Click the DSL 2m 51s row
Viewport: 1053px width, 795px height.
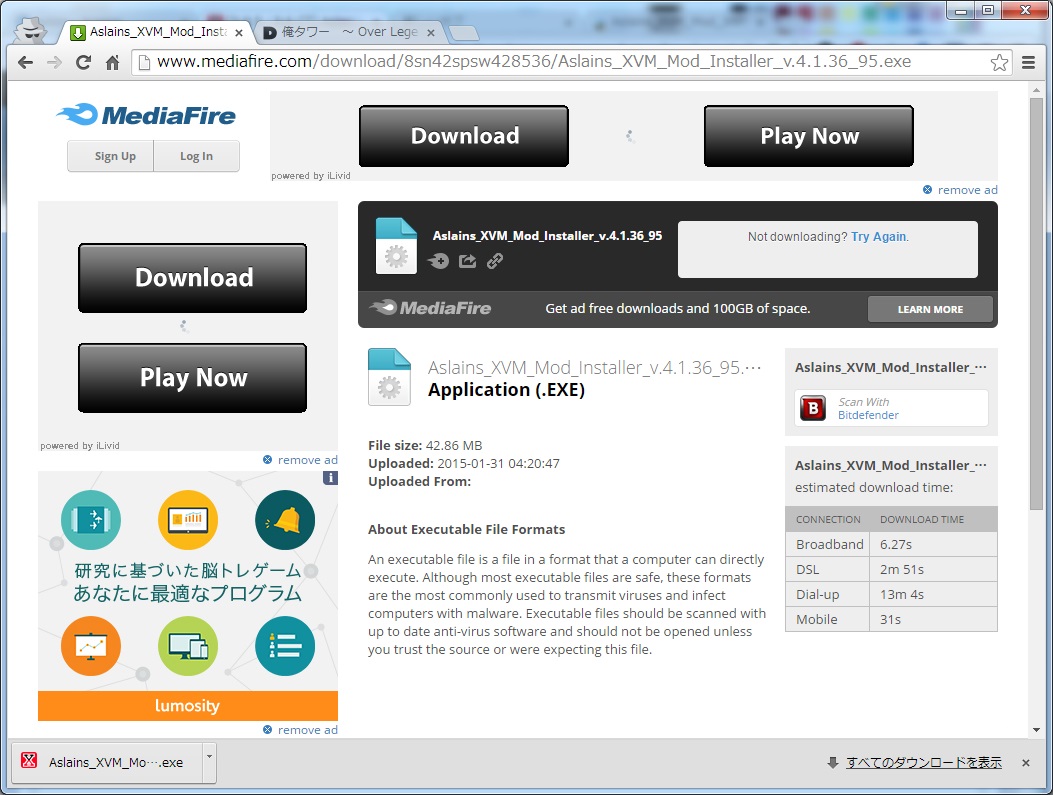[x=891, y=569]
